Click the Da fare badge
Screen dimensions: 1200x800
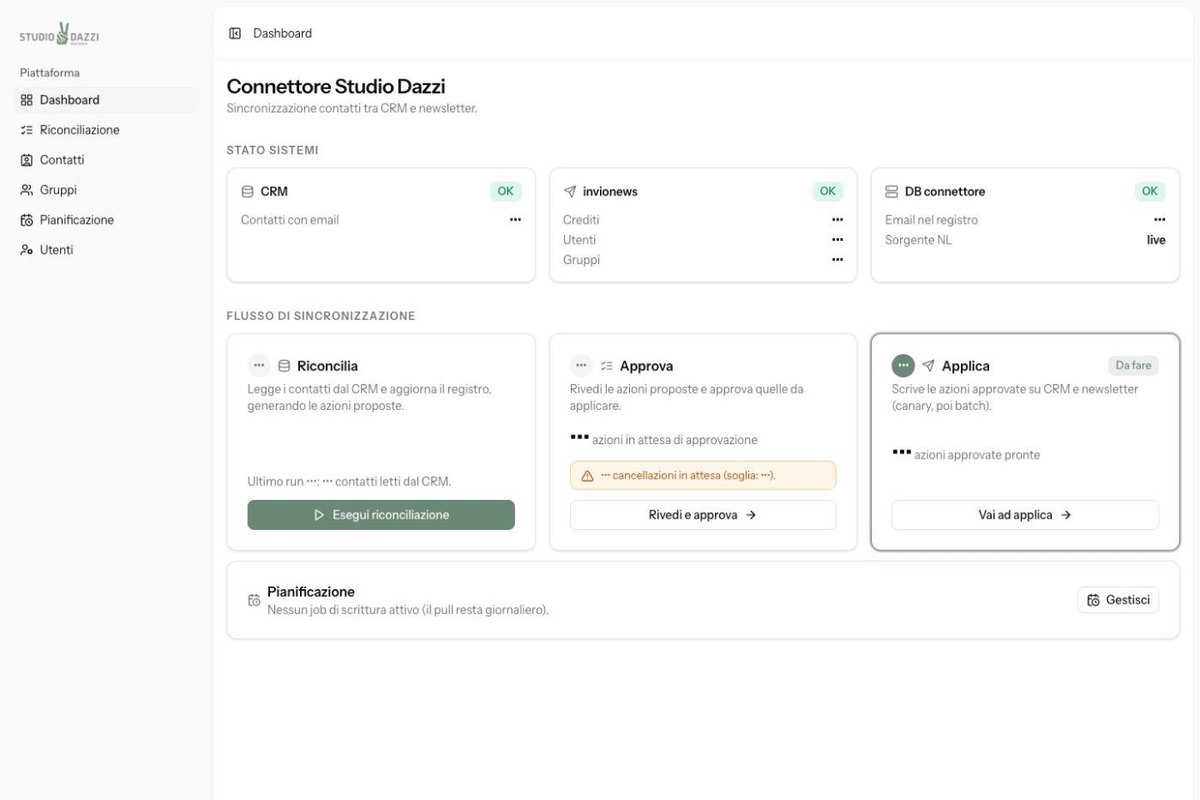[1133, 366]
